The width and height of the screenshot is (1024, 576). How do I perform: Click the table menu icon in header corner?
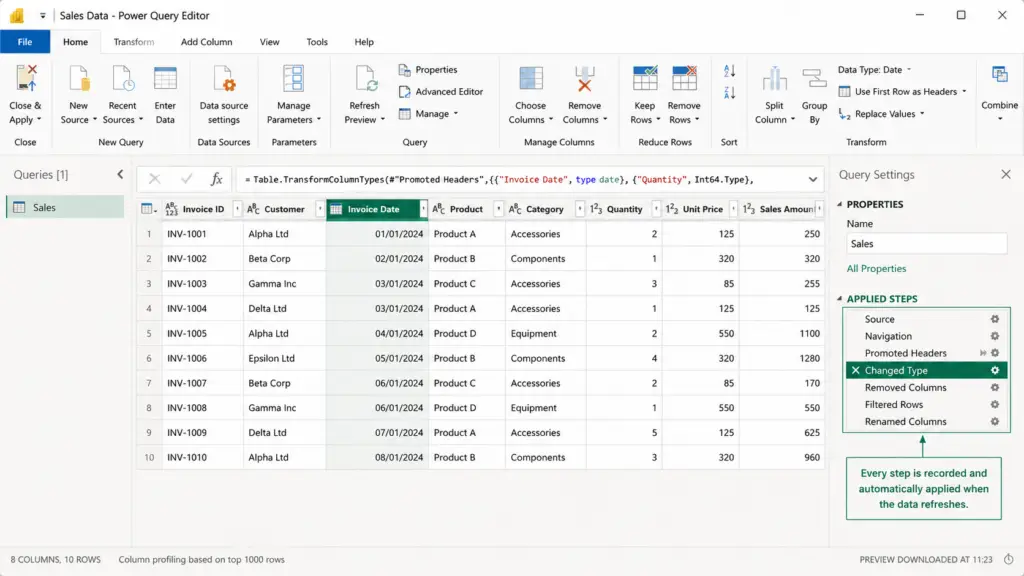[x=148, y=209]
